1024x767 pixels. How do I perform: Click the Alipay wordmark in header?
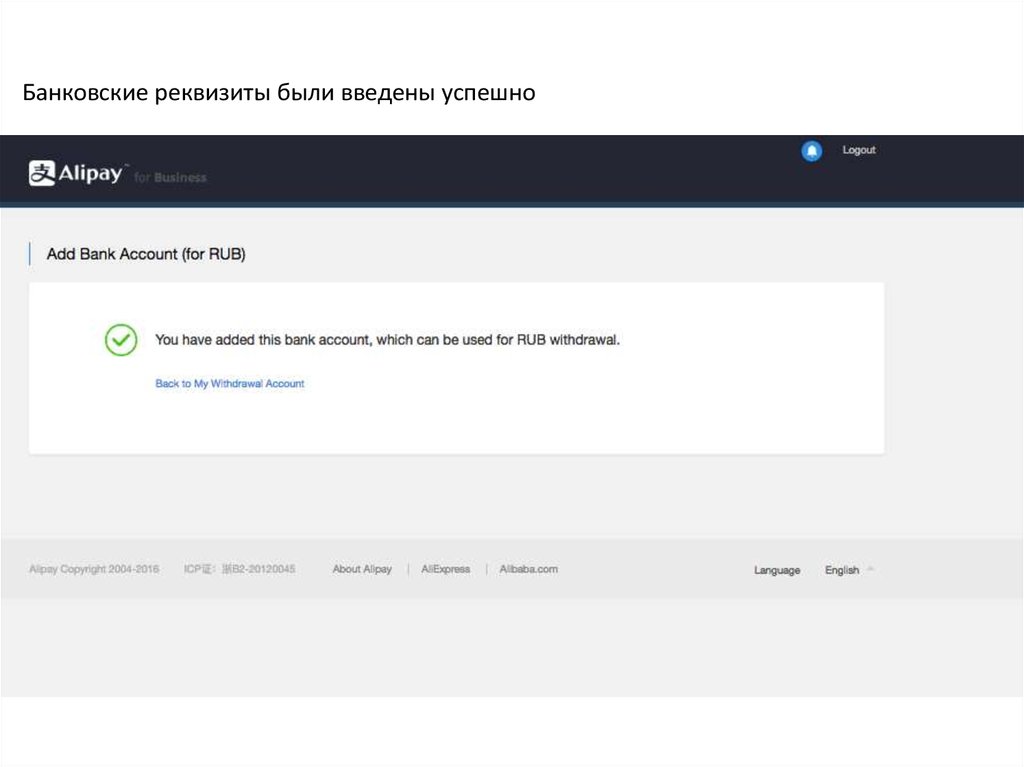pos(90,173)
